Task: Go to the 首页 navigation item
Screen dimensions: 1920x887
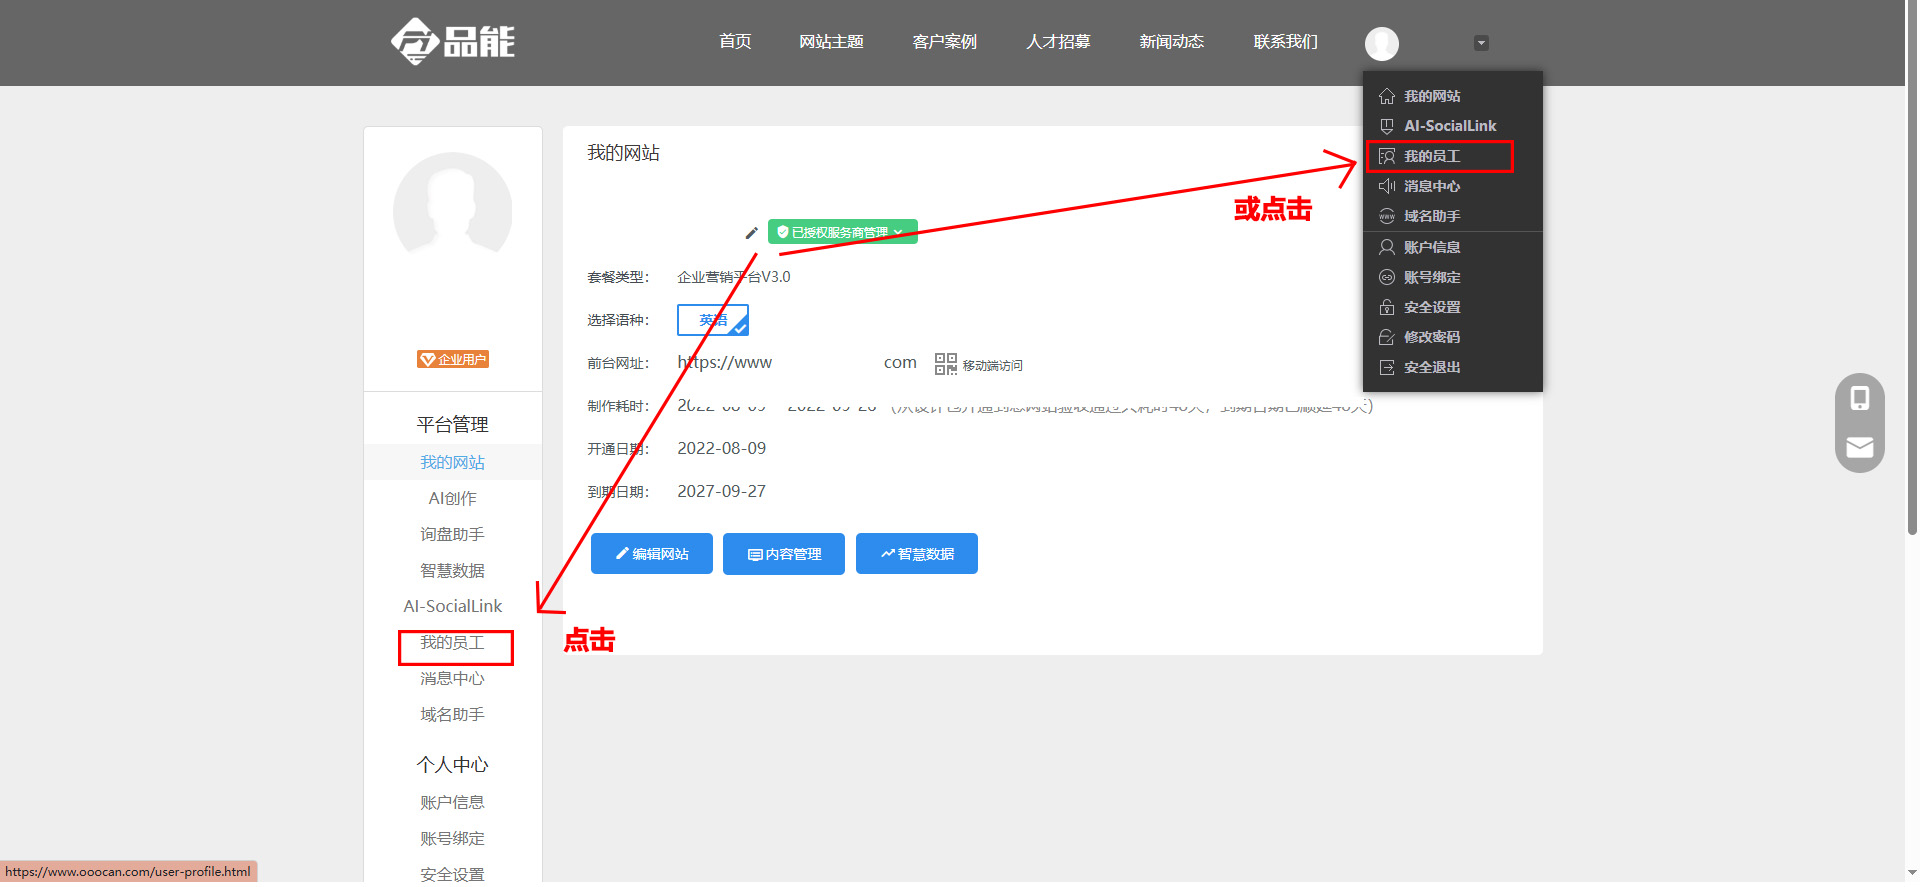Action: (735, 42)
